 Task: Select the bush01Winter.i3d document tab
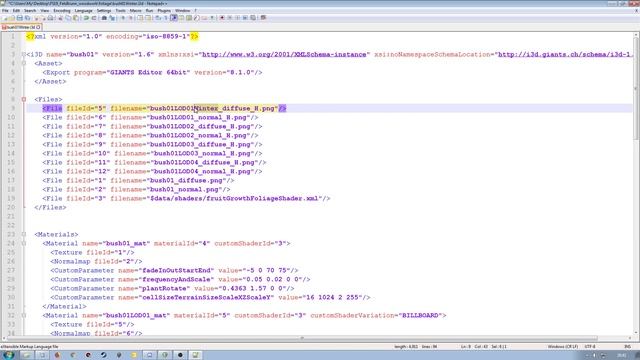(20, 27)
